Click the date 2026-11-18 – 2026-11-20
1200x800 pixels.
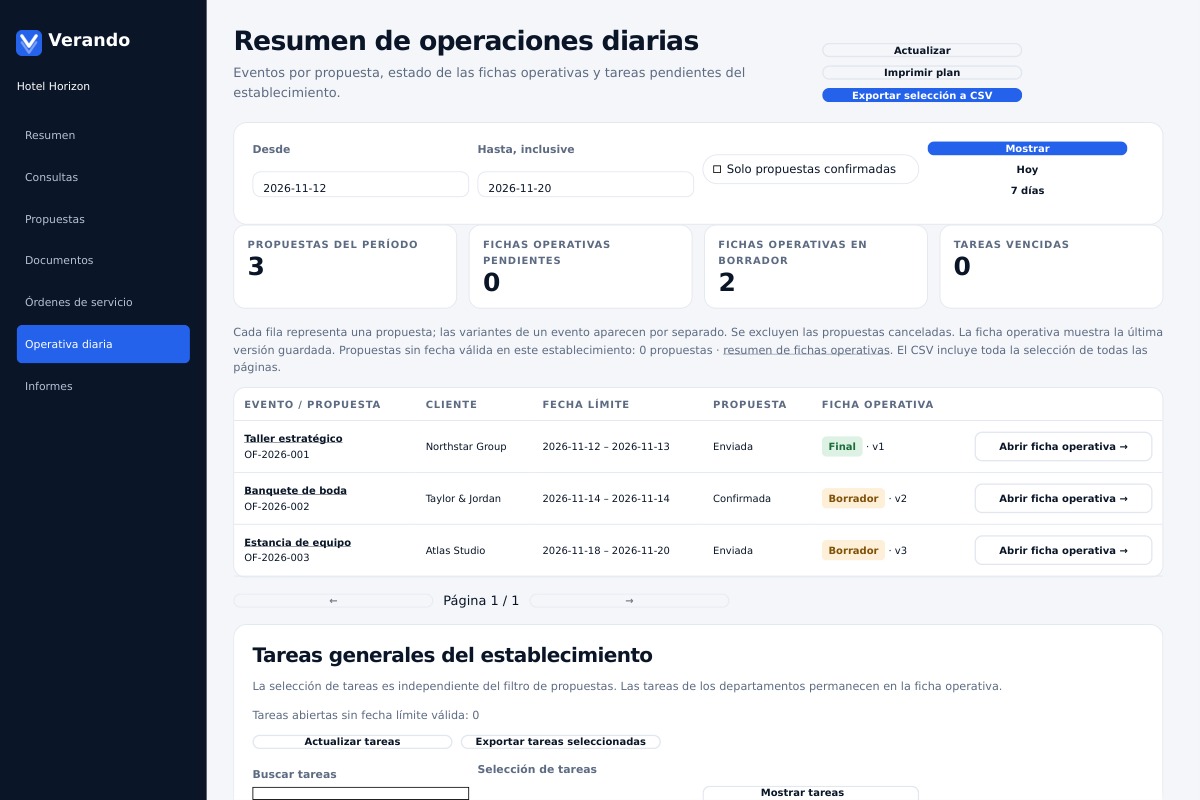coord(606,550)
